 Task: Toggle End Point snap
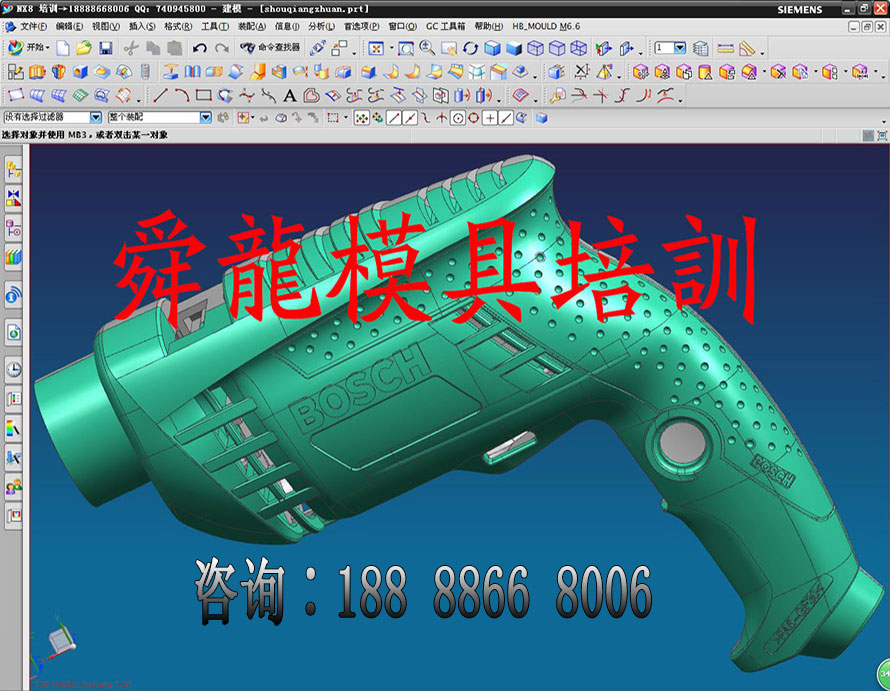(x=394, y=118)
